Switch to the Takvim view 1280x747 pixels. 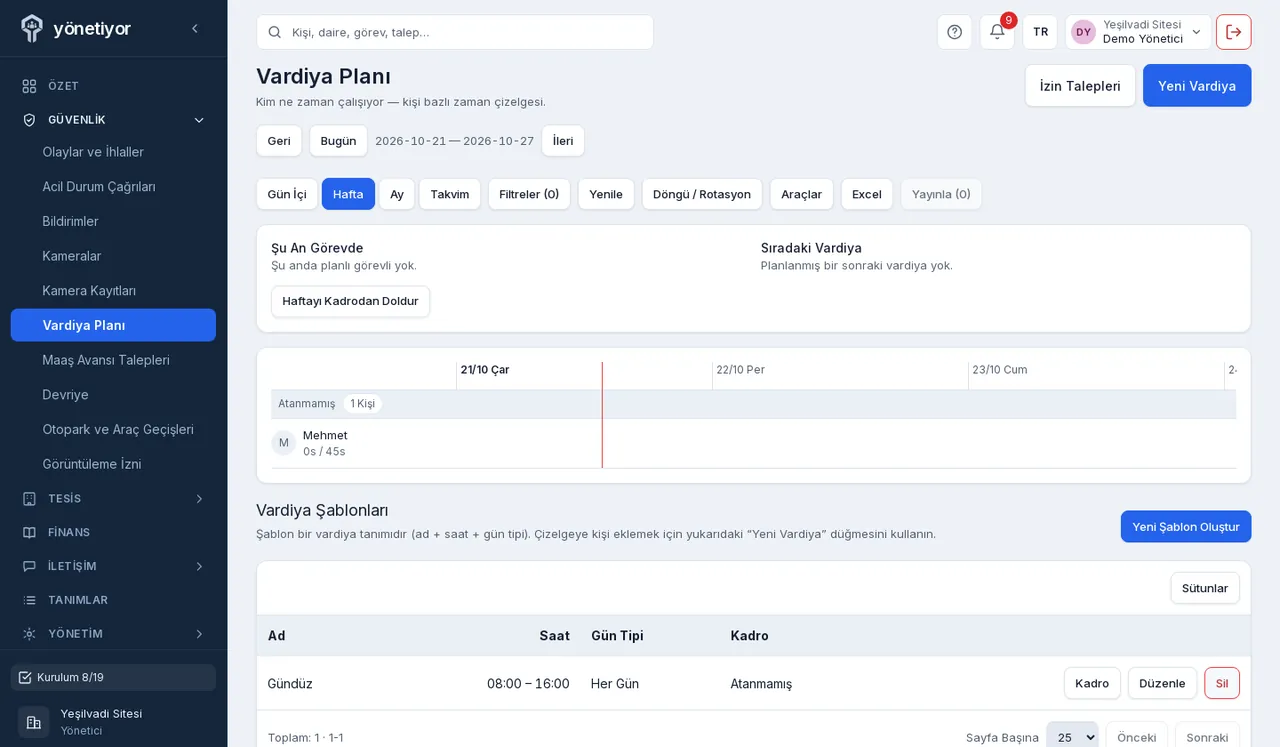point(450,194)
